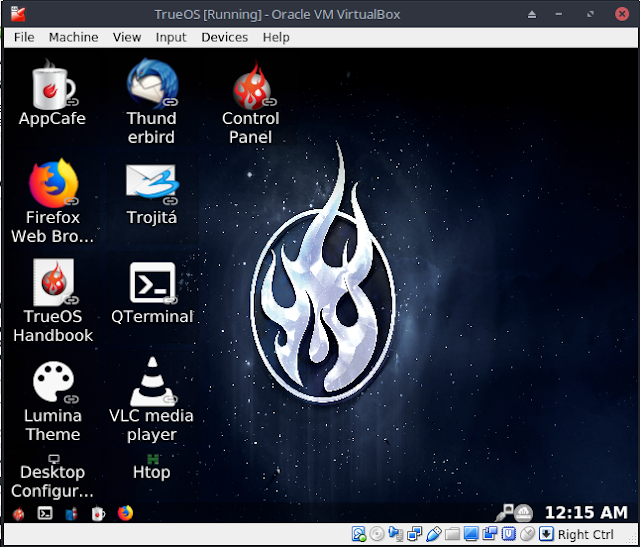
Task: Open the Insight file manager icon in panel
Action: click(x=71, y=514)
